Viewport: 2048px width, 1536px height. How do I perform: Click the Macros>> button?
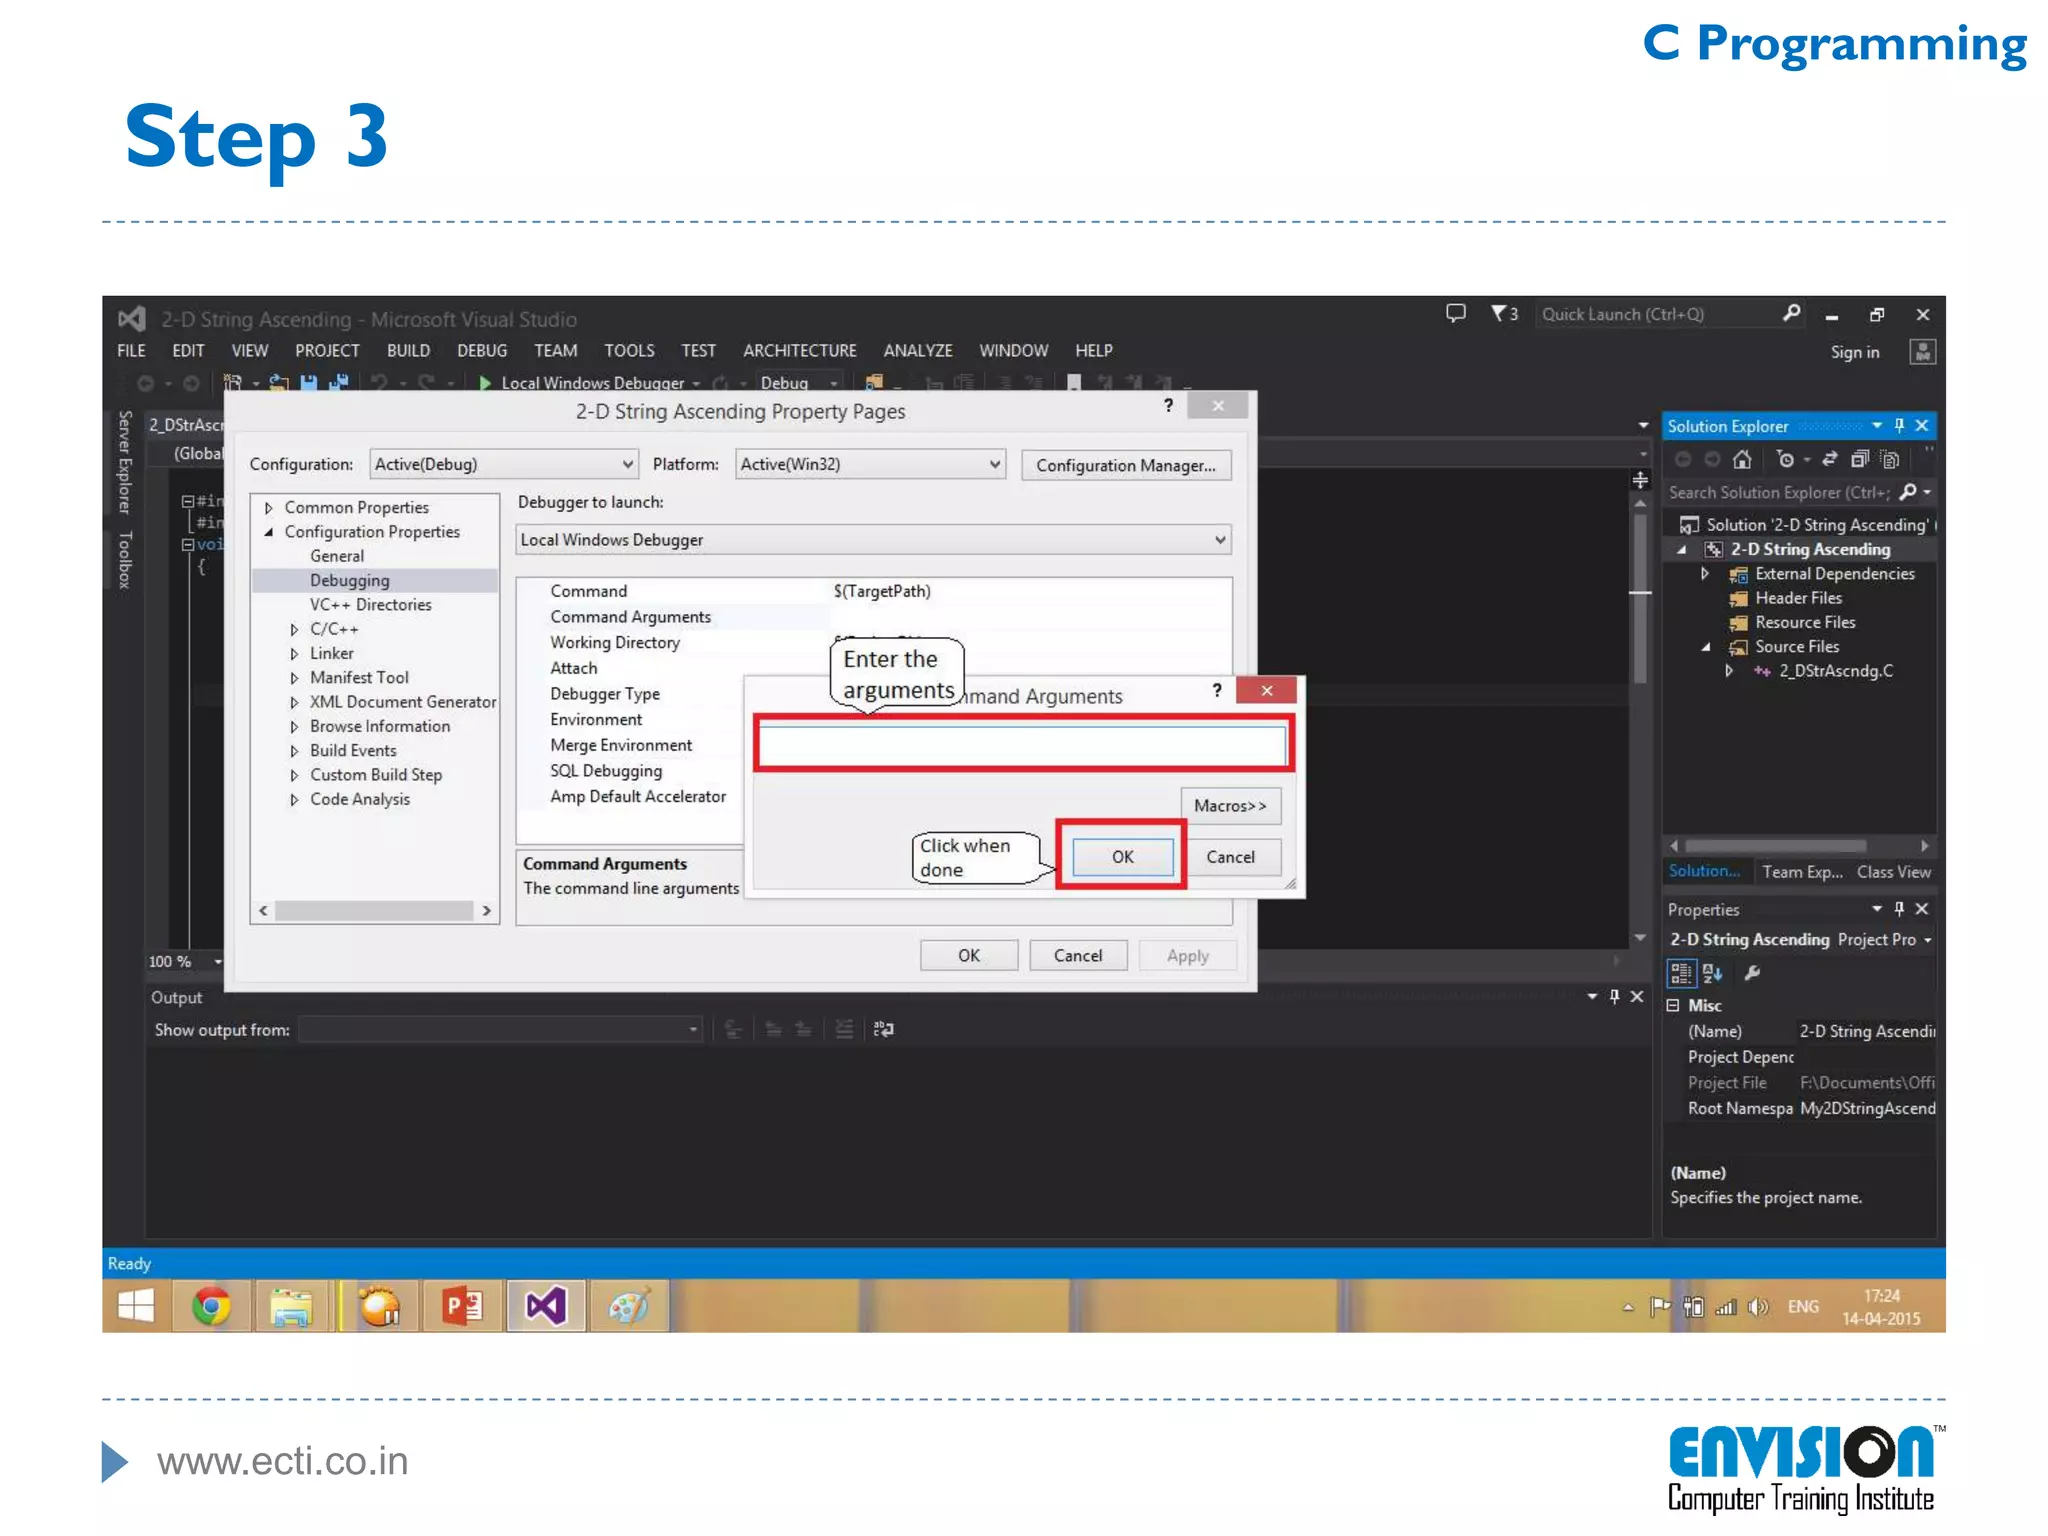[1230, 806]
